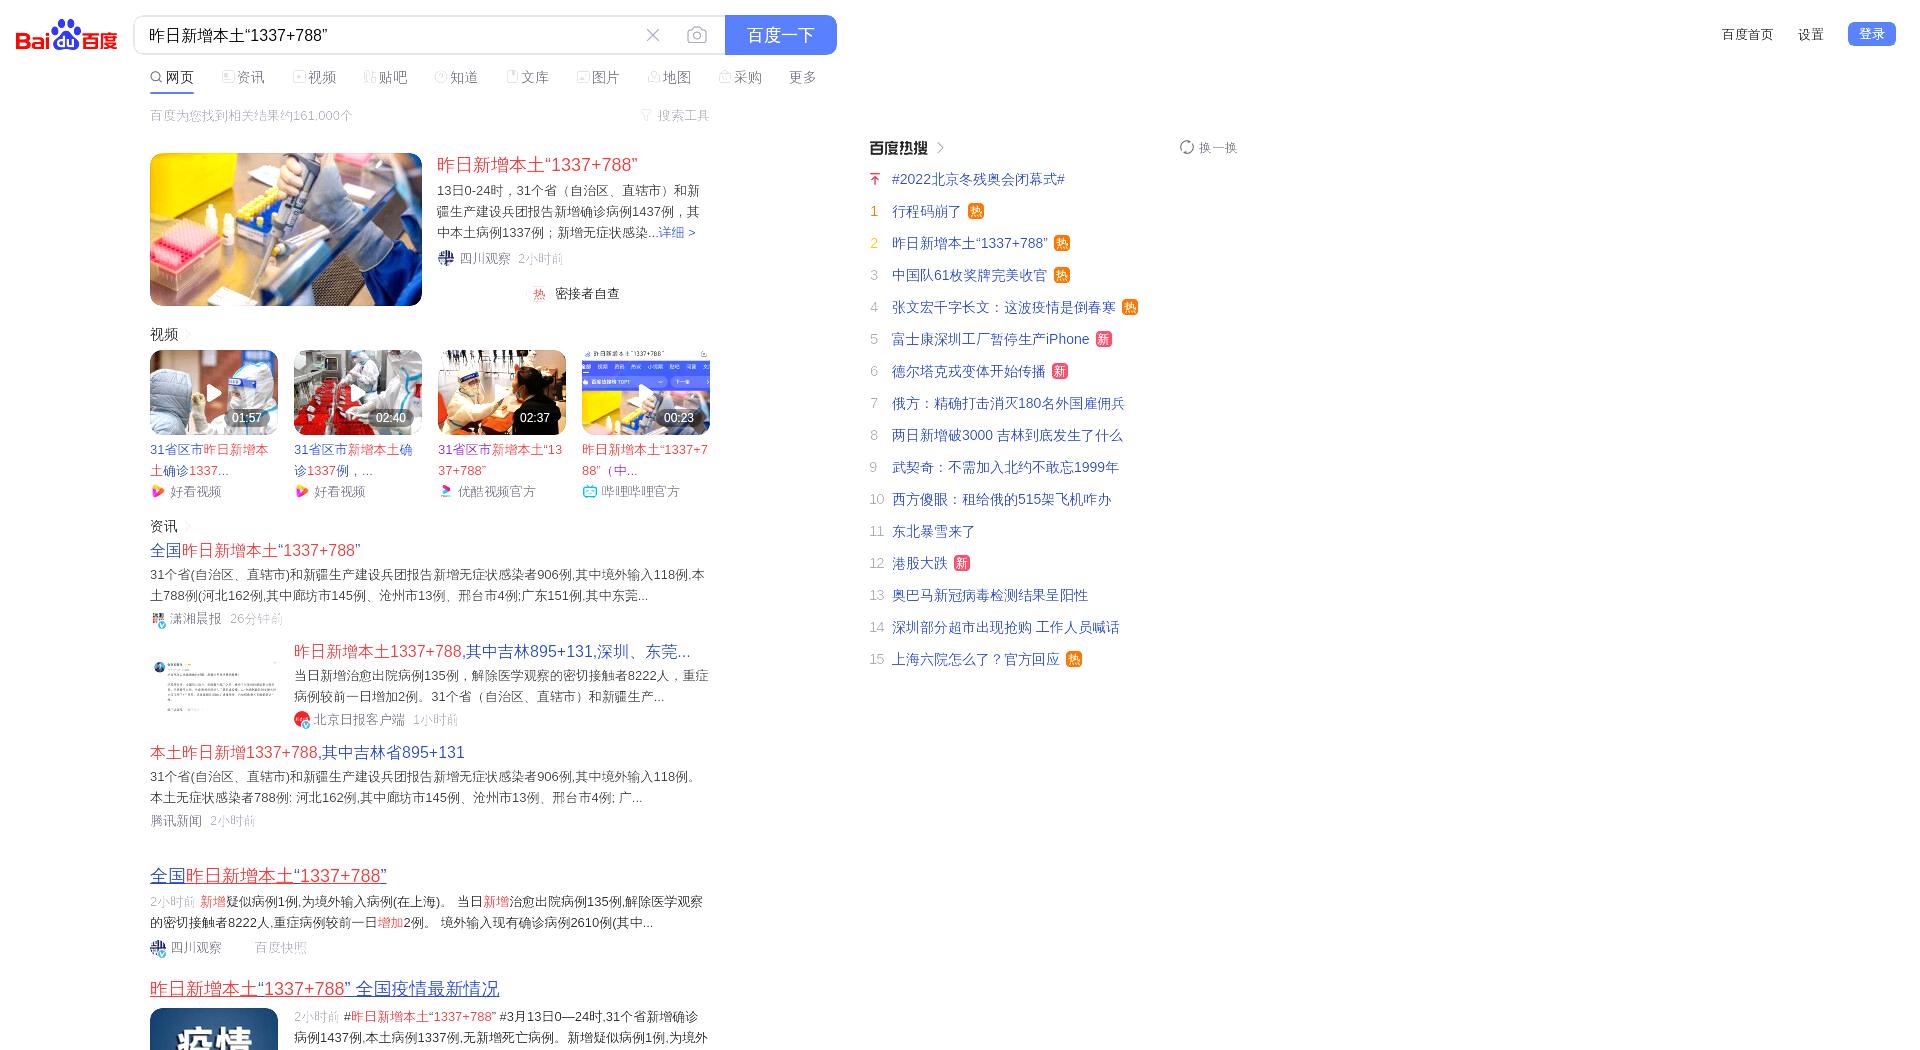This screenshot has height=1050, width=1920.
Task: Click the 哔哩哔哩官方 source icon
Action: point(590,491)
